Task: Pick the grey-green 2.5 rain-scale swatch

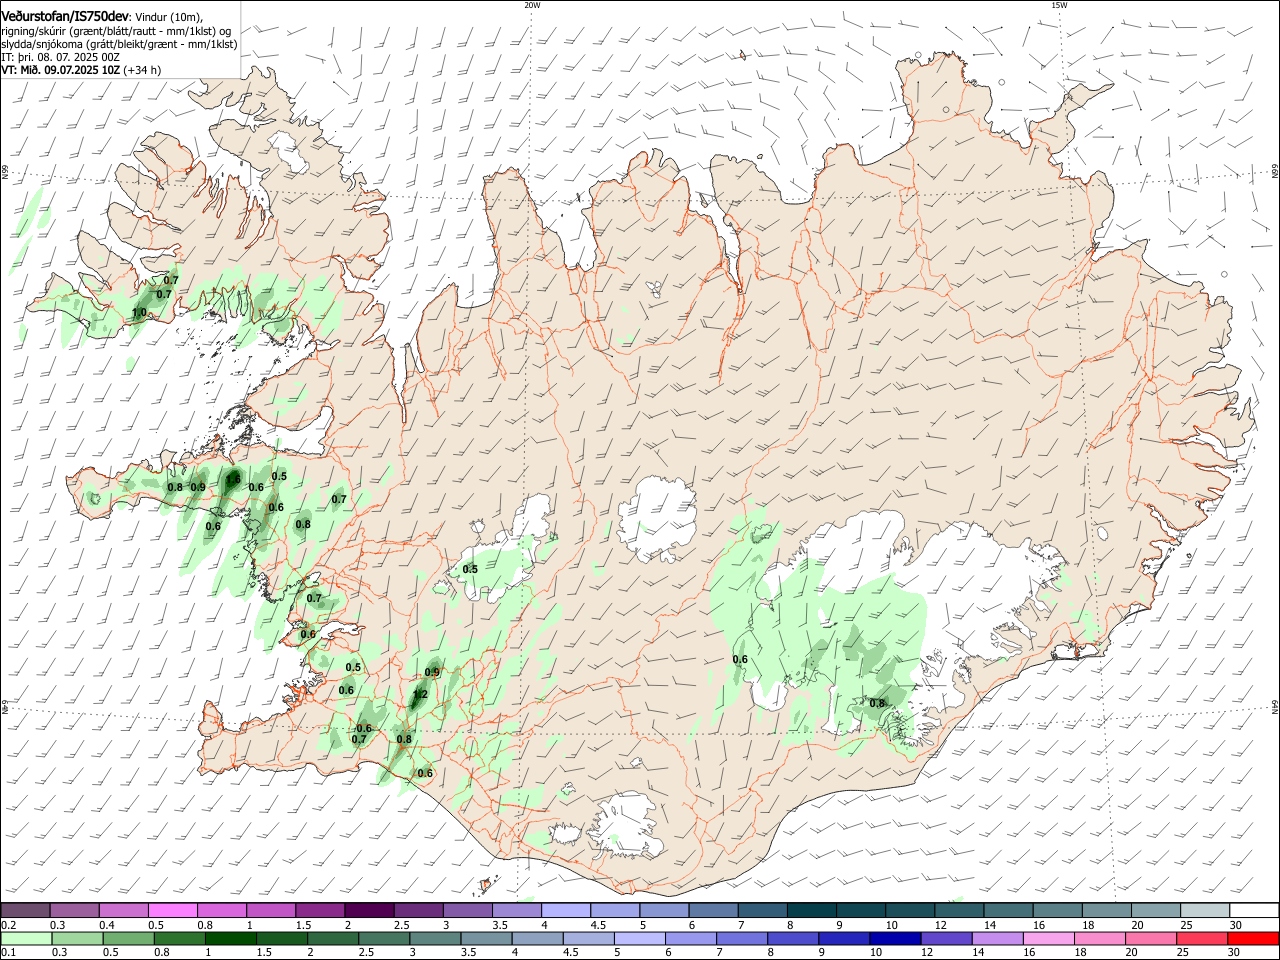Action: (x=383, y=939)
